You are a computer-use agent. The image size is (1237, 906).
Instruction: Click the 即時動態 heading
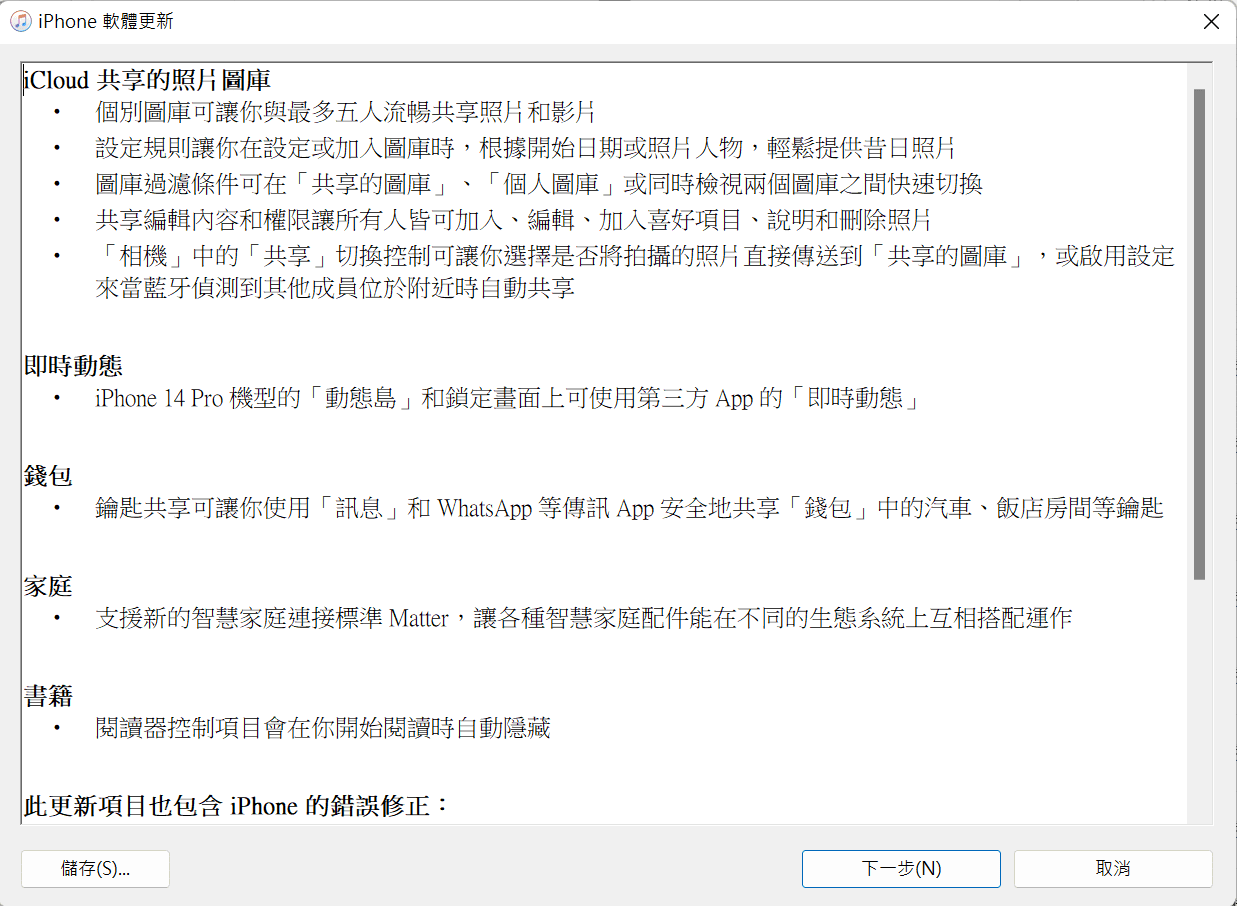click(73, 366)
